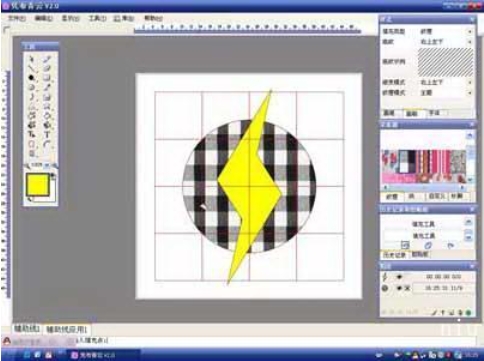Select the filled black circle tool
The height and width of the screenshot is (361, 484).
[31, 78]
